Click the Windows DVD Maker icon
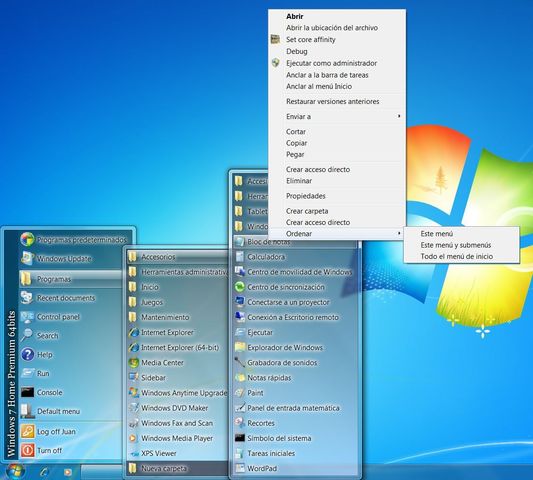 point(133,408)
